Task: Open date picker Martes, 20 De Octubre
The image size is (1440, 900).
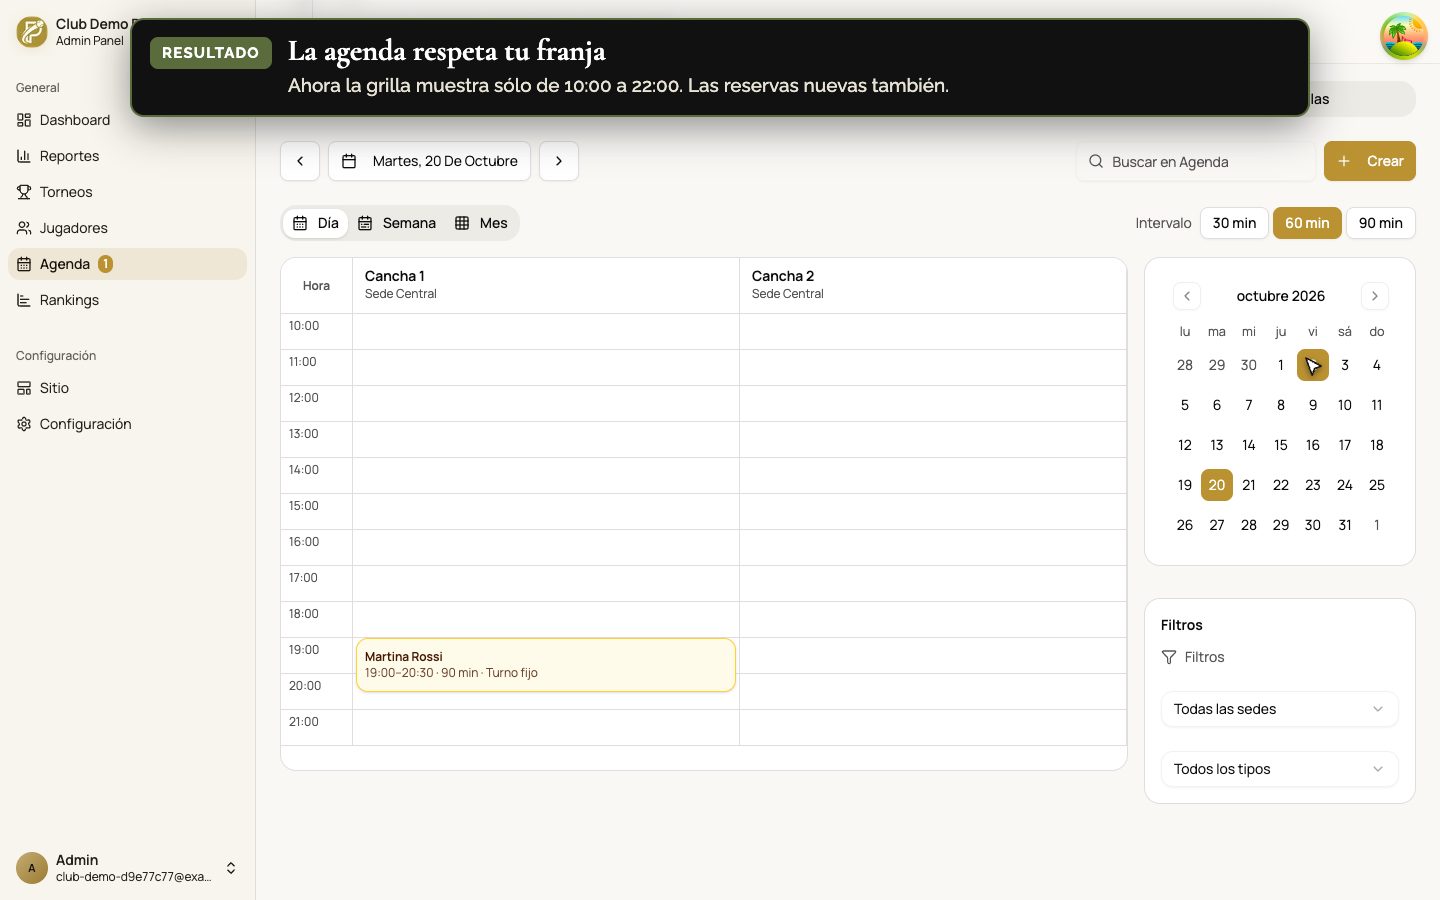Action: [430, 161]
